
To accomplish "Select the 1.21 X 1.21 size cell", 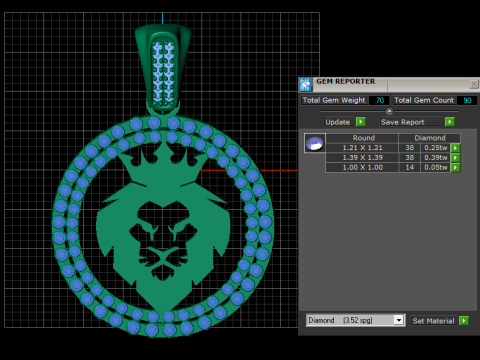I will pyautogui.click(x=362, y=148).
